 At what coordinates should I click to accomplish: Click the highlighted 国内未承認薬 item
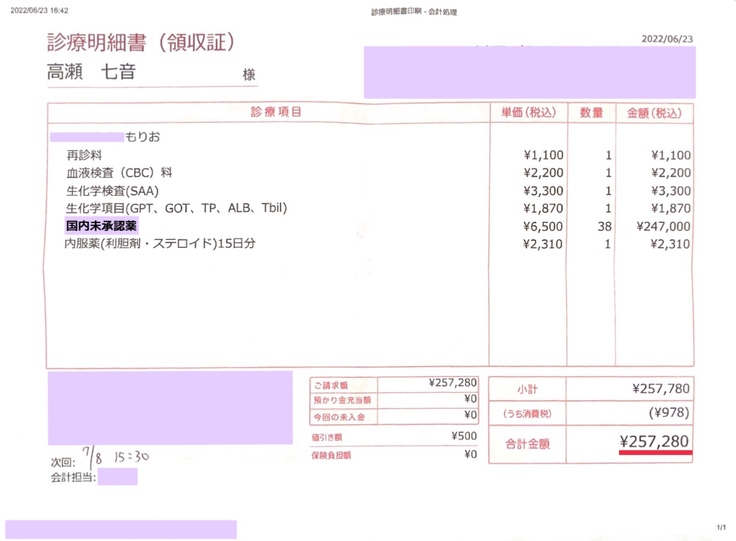pos(101,226)
